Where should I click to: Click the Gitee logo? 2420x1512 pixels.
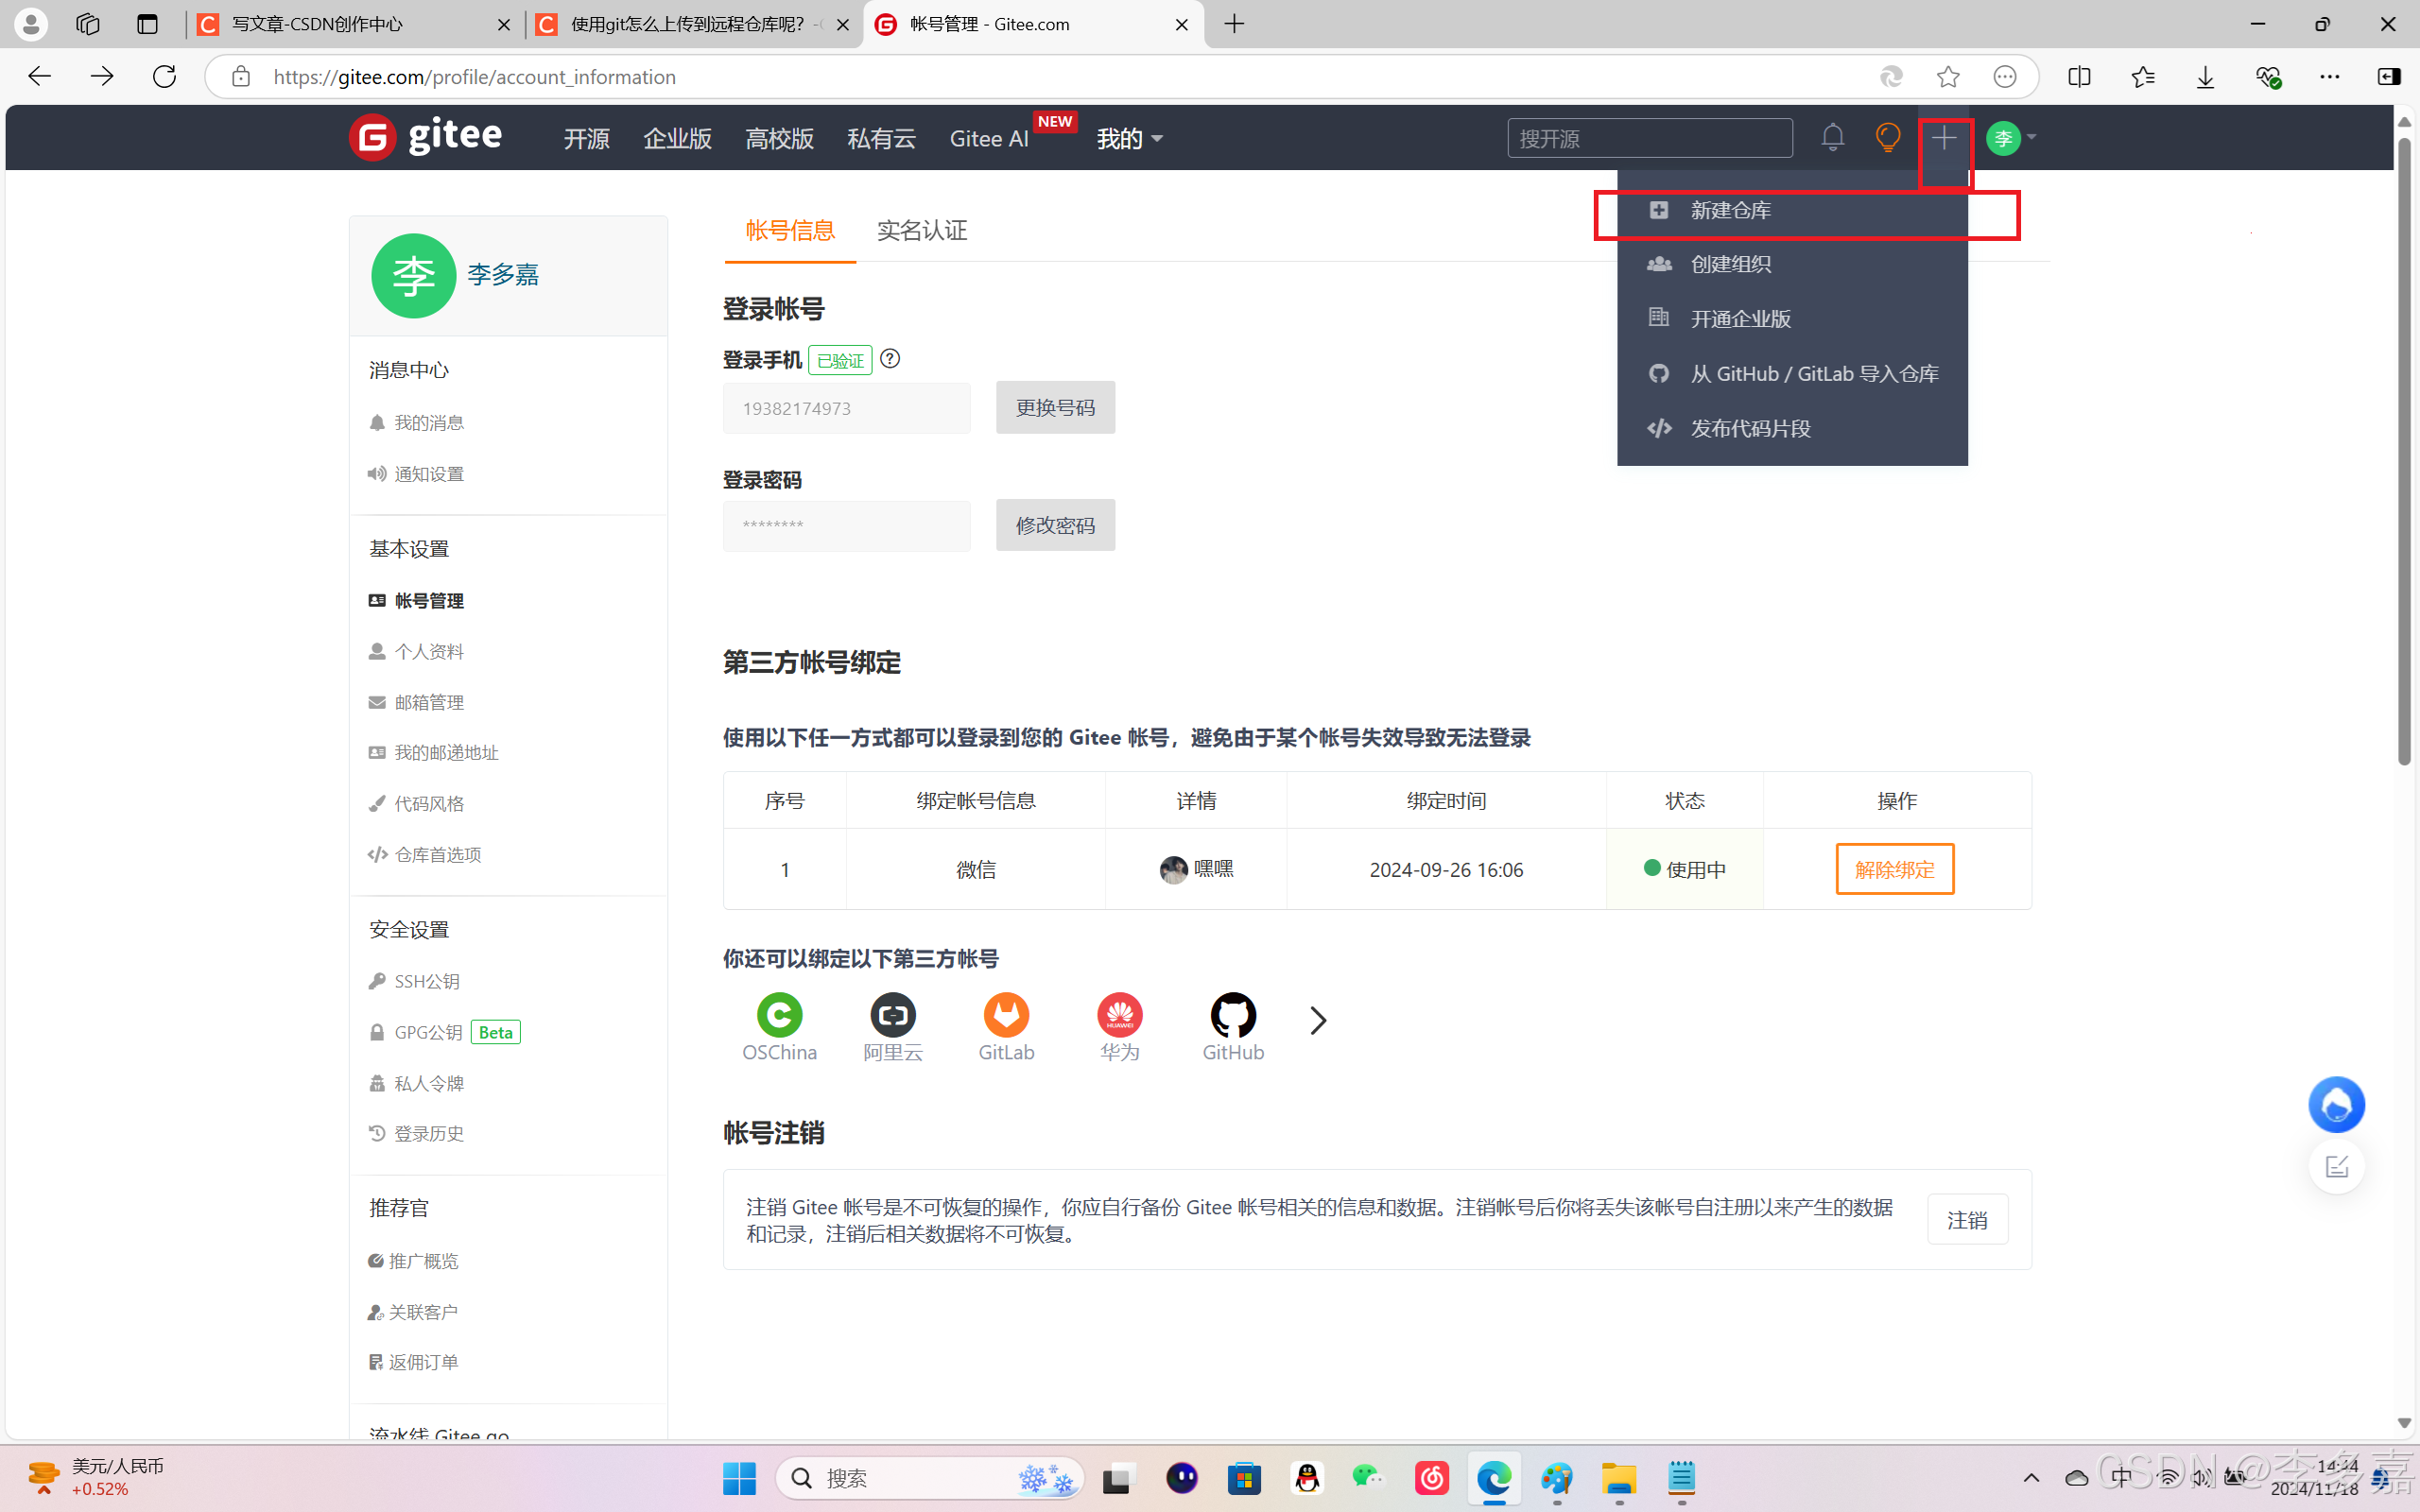[x=426, y=137]
